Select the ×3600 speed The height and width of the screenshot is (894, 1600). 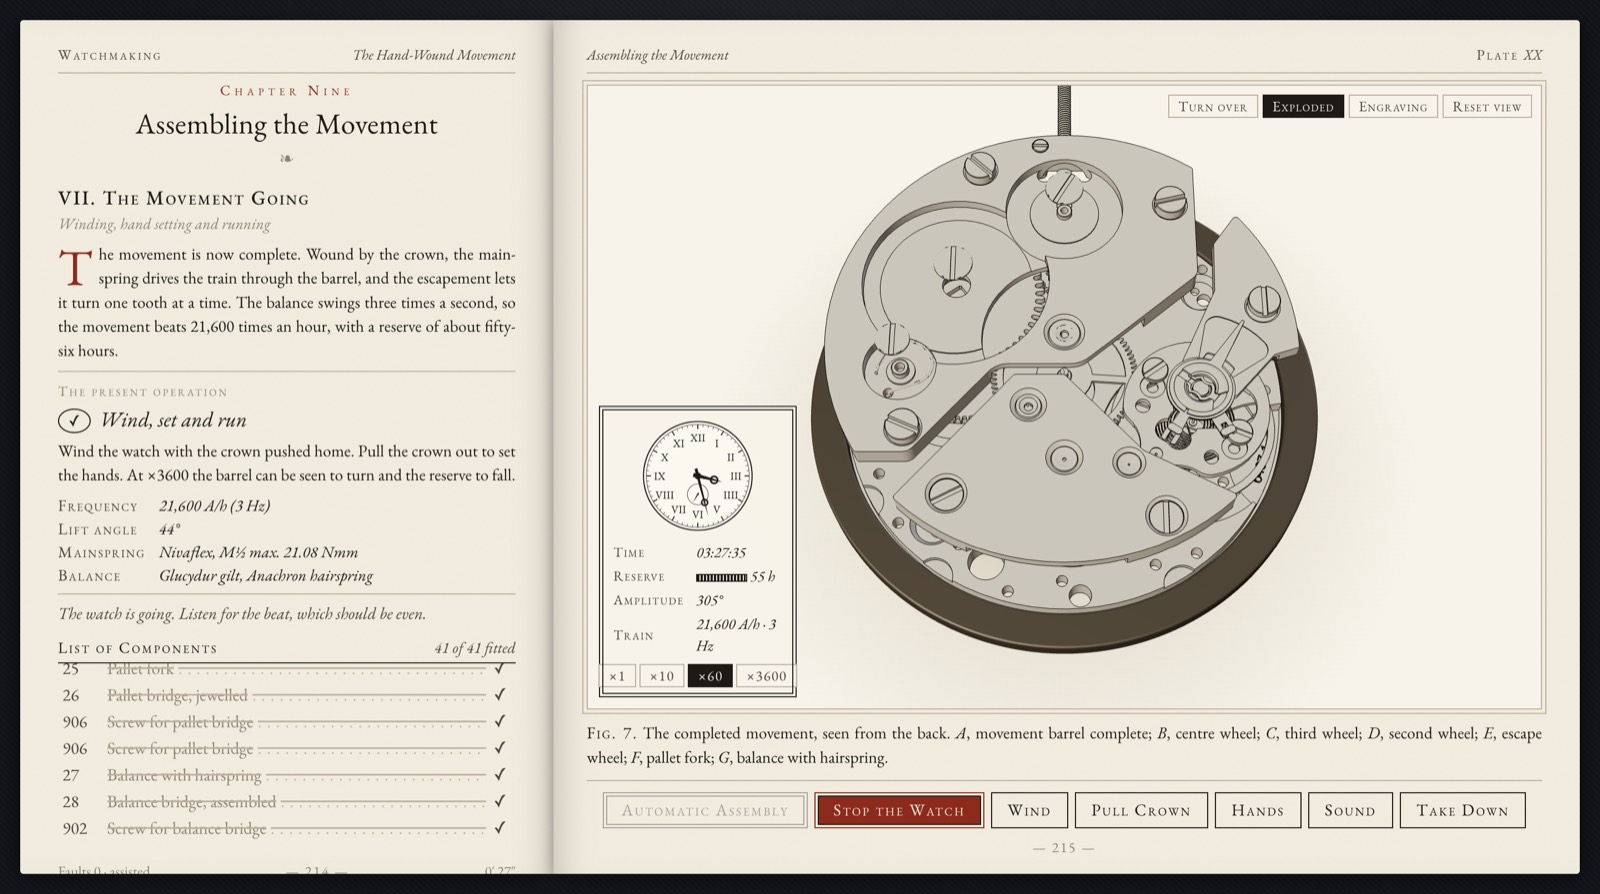coord(766,676)
